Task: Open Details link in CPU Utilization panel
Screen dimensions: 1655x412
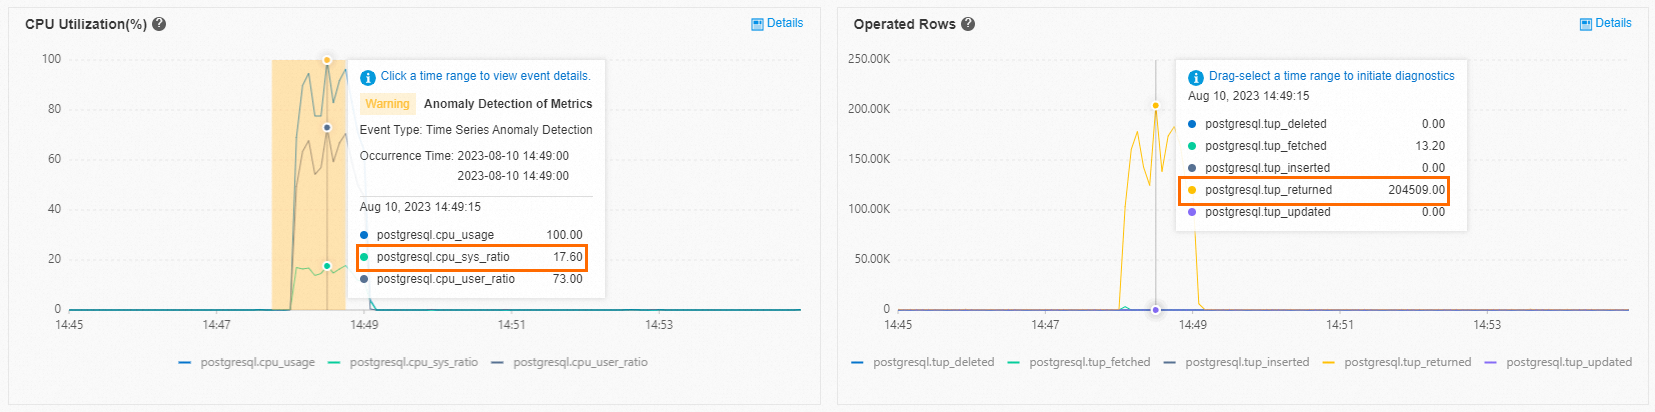Action: coord(777,23)
